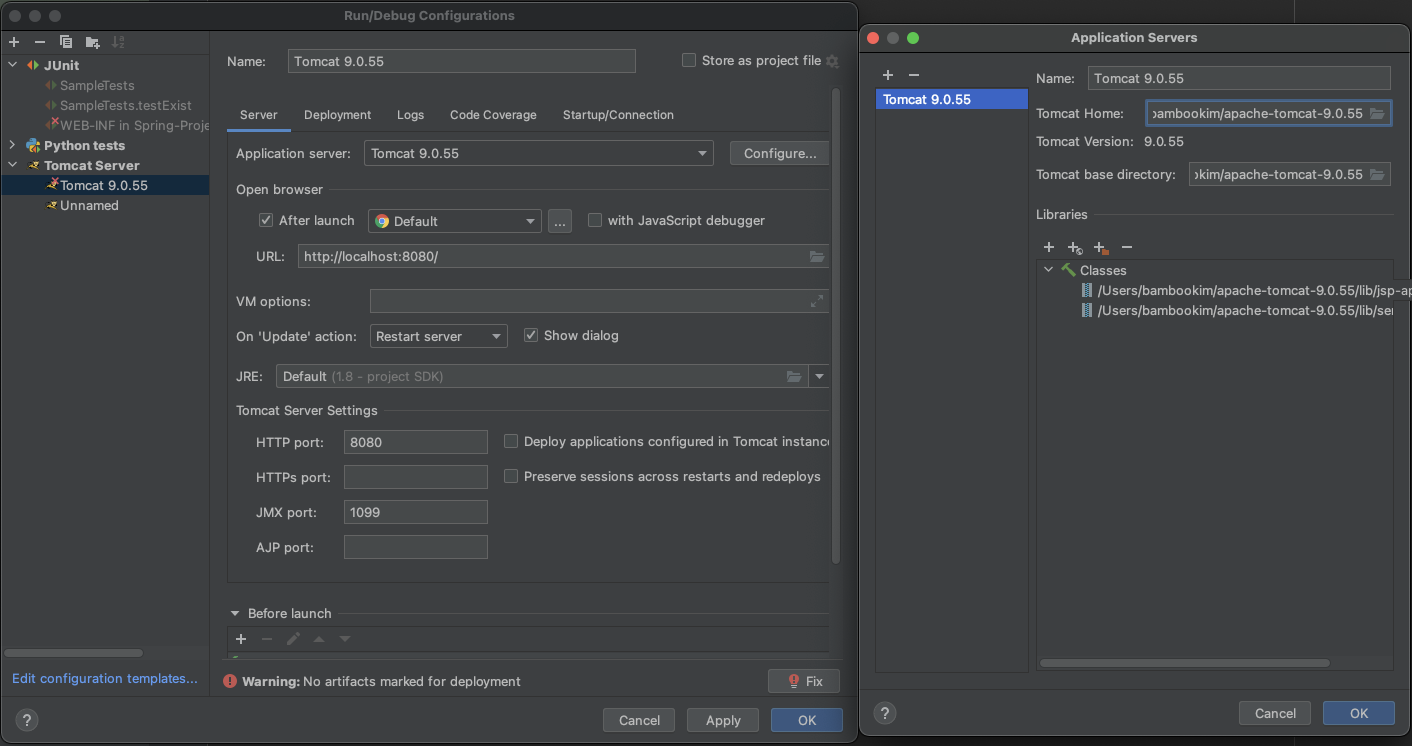Screen dimensions: 1412x746
Task: Open project file storage gear settings
Action: point(832,61)
